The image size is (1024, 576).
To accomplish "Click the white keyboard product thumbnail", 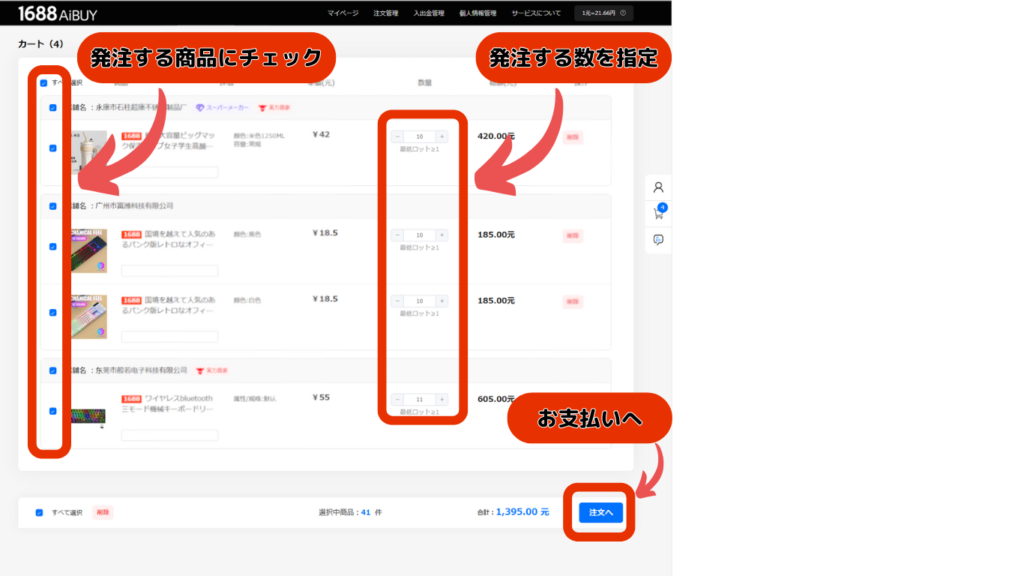I will point(88,312).
